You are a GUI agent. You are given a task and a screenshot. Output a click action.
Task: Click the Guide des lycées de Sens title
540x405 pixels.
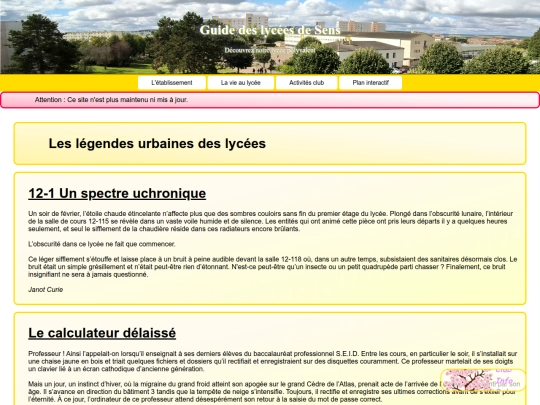pos(270,30)
